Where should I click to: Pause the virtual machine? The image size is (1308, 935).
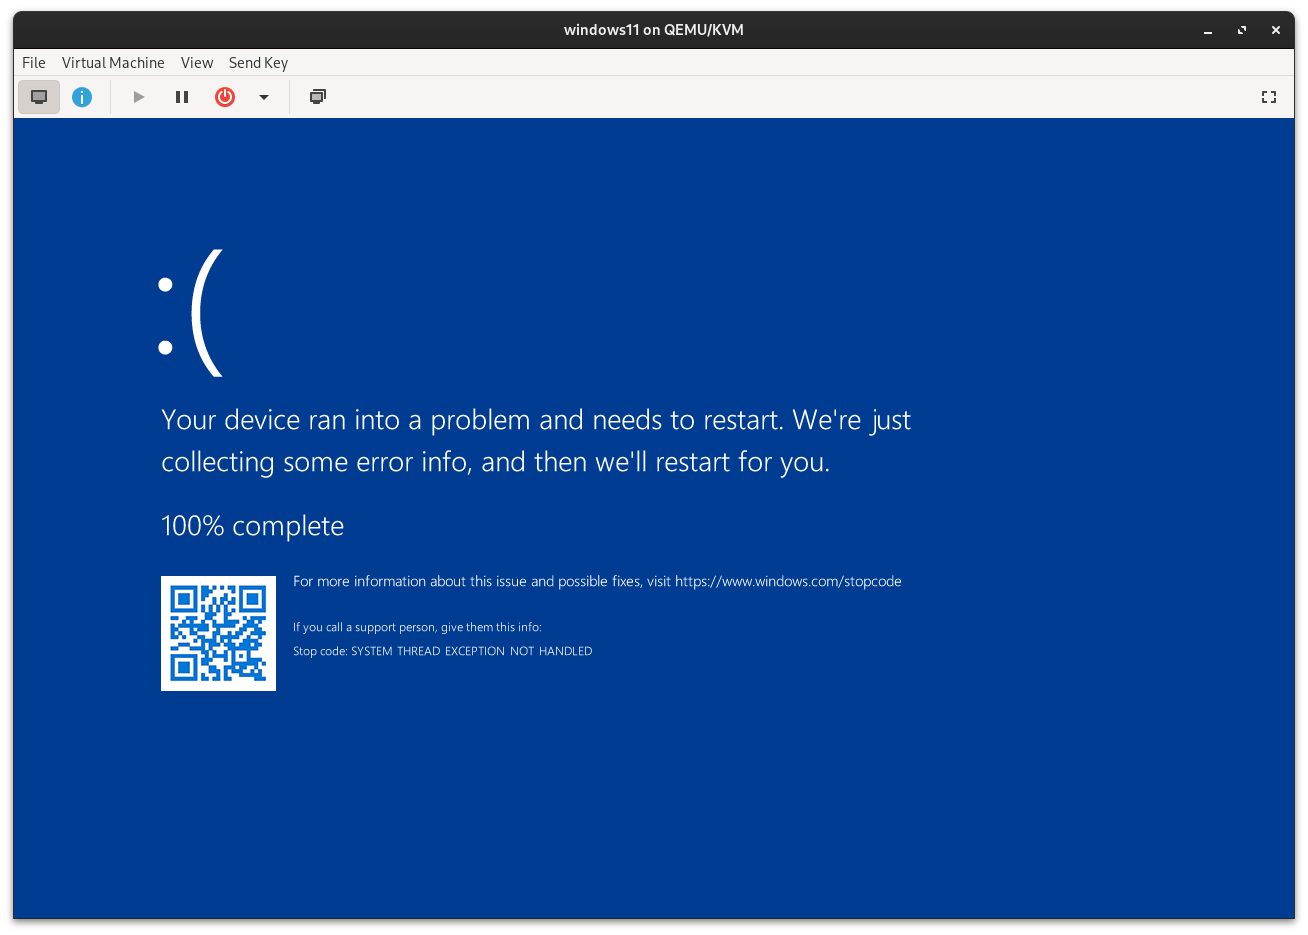pos(182,97)
